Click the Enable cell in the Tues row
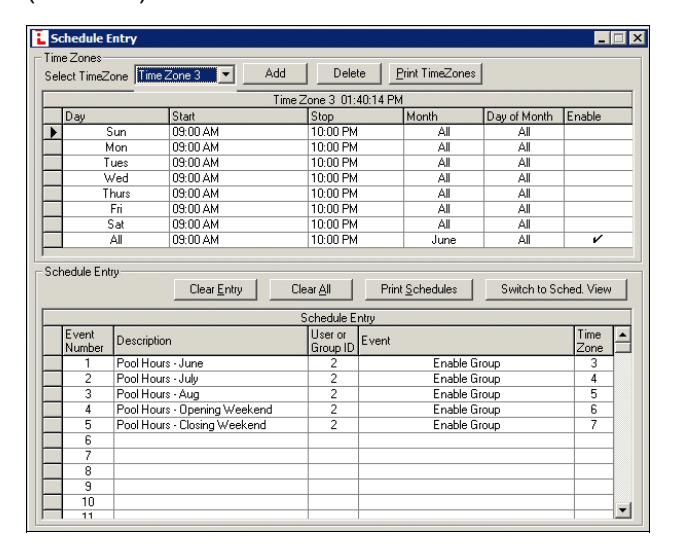 coord(598,163)
